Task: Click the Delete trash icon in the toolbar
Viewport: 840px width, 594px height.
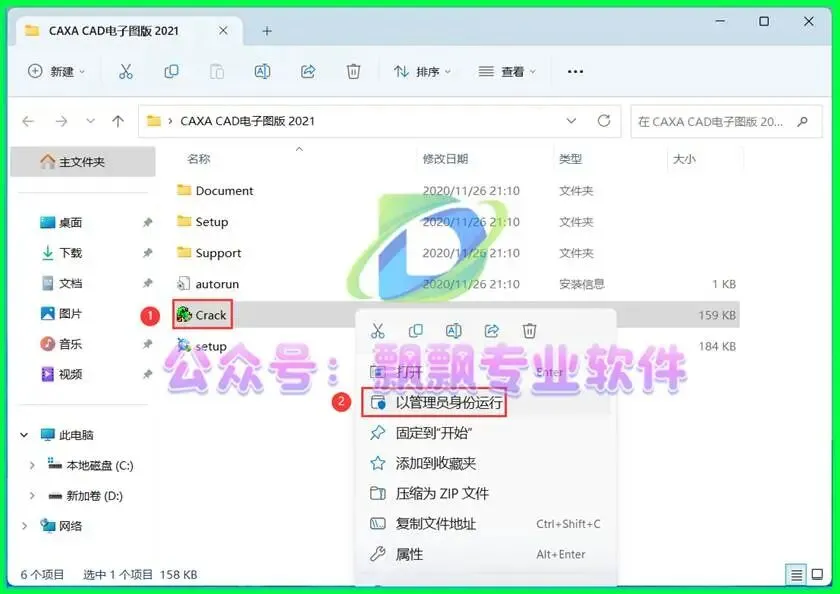Action: click(x=353, y=71)
